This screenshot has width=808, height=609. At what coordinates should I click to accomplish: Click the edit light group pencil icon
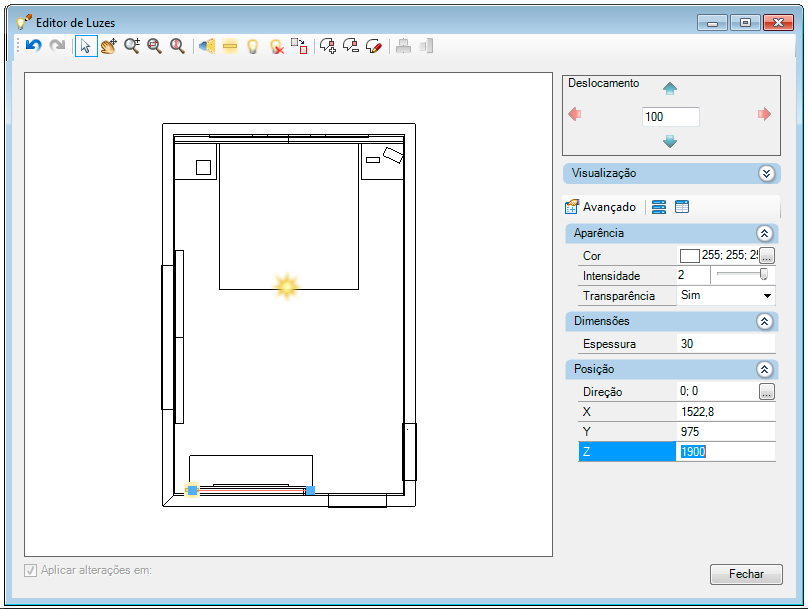coord(374,46)
